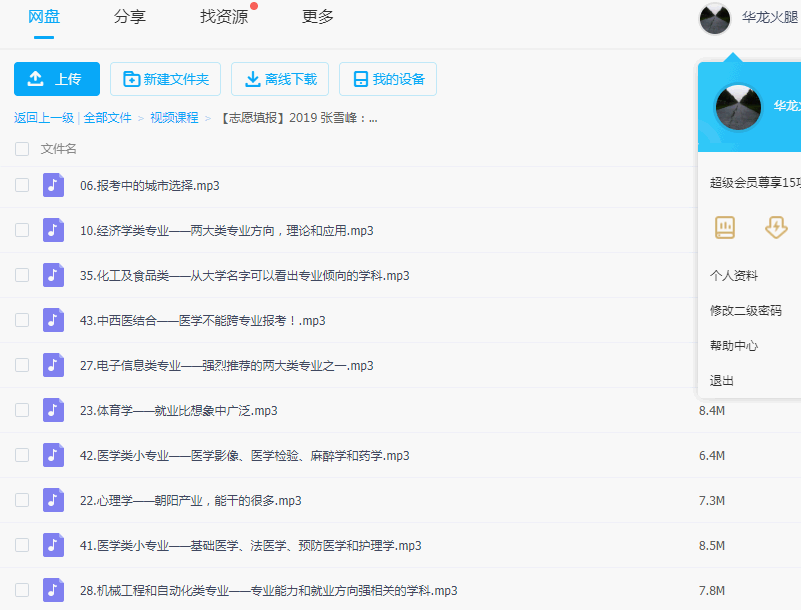Open the large avatar in the blue profile card
The image size is (801, 610).
point(738,107)
